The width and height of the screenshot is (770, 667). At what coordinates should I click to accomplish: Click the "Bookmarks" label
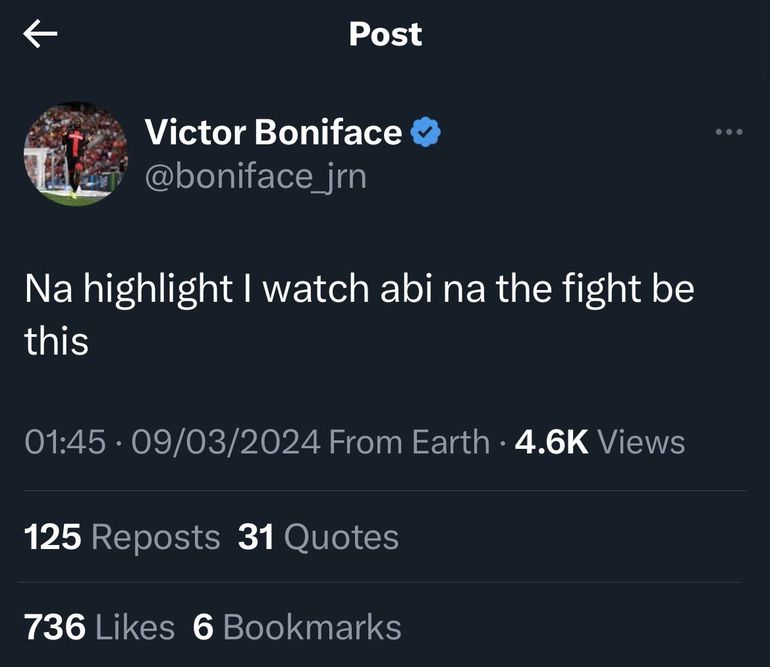coord(312,628)
